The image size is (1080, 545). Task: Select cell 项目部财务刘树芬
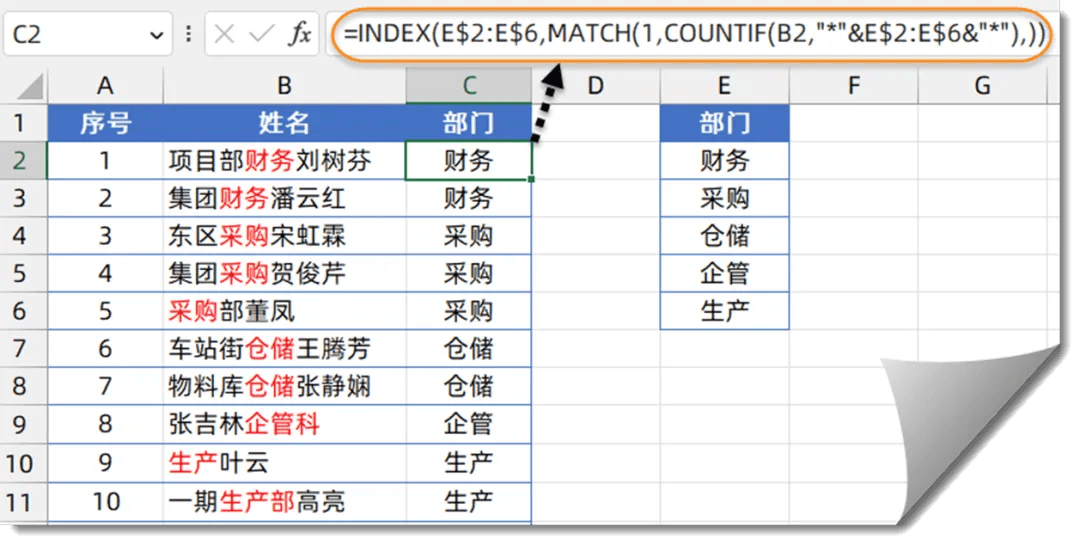[284, 161]
